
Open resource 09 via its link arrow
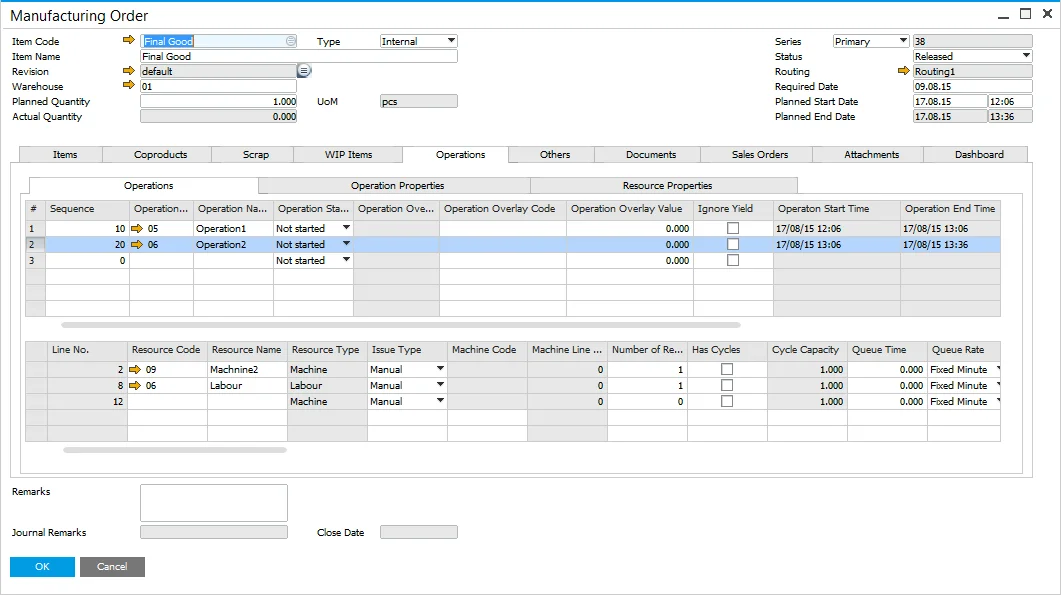coord(136,370)
